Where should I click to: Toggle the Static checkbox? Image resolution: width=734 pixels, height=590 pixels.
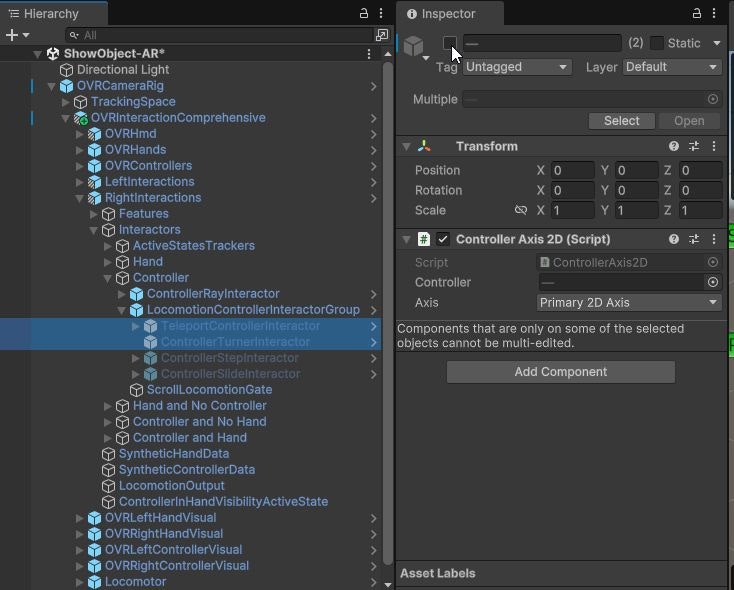coord(657,43)
